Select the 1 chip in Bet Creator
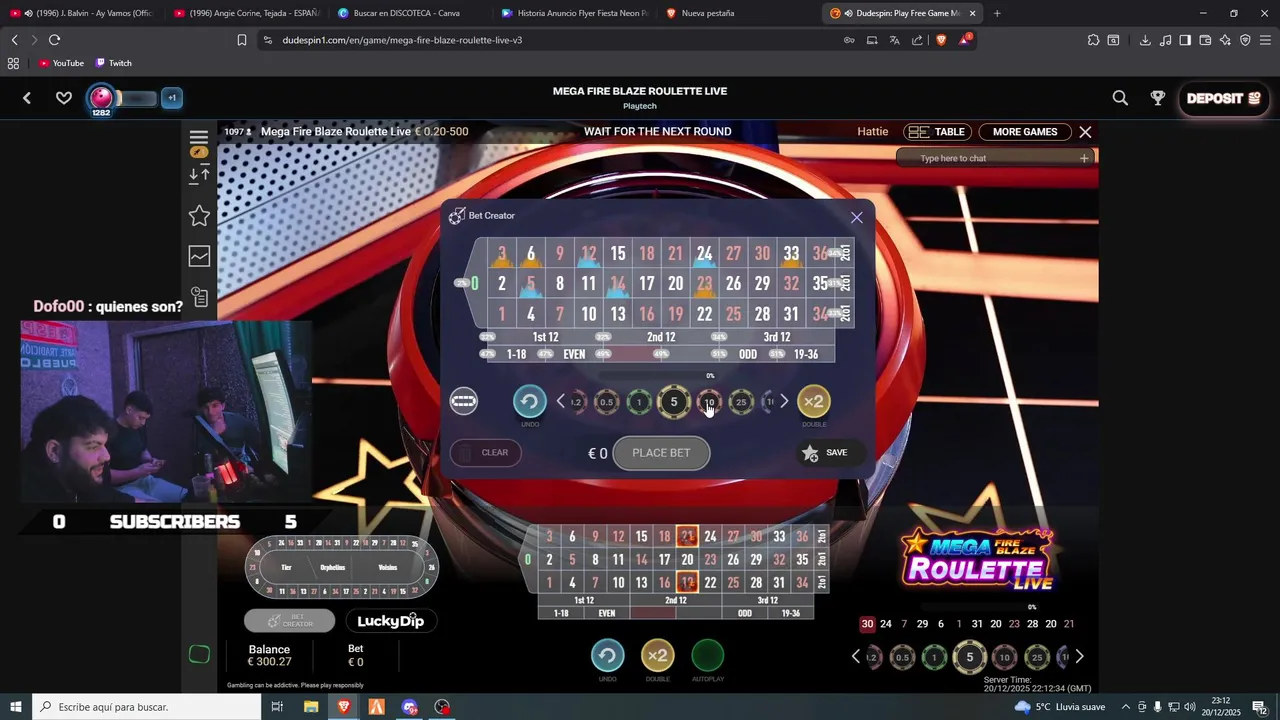Viewport: 1280px width, 720px height. (x=639, y=402)
